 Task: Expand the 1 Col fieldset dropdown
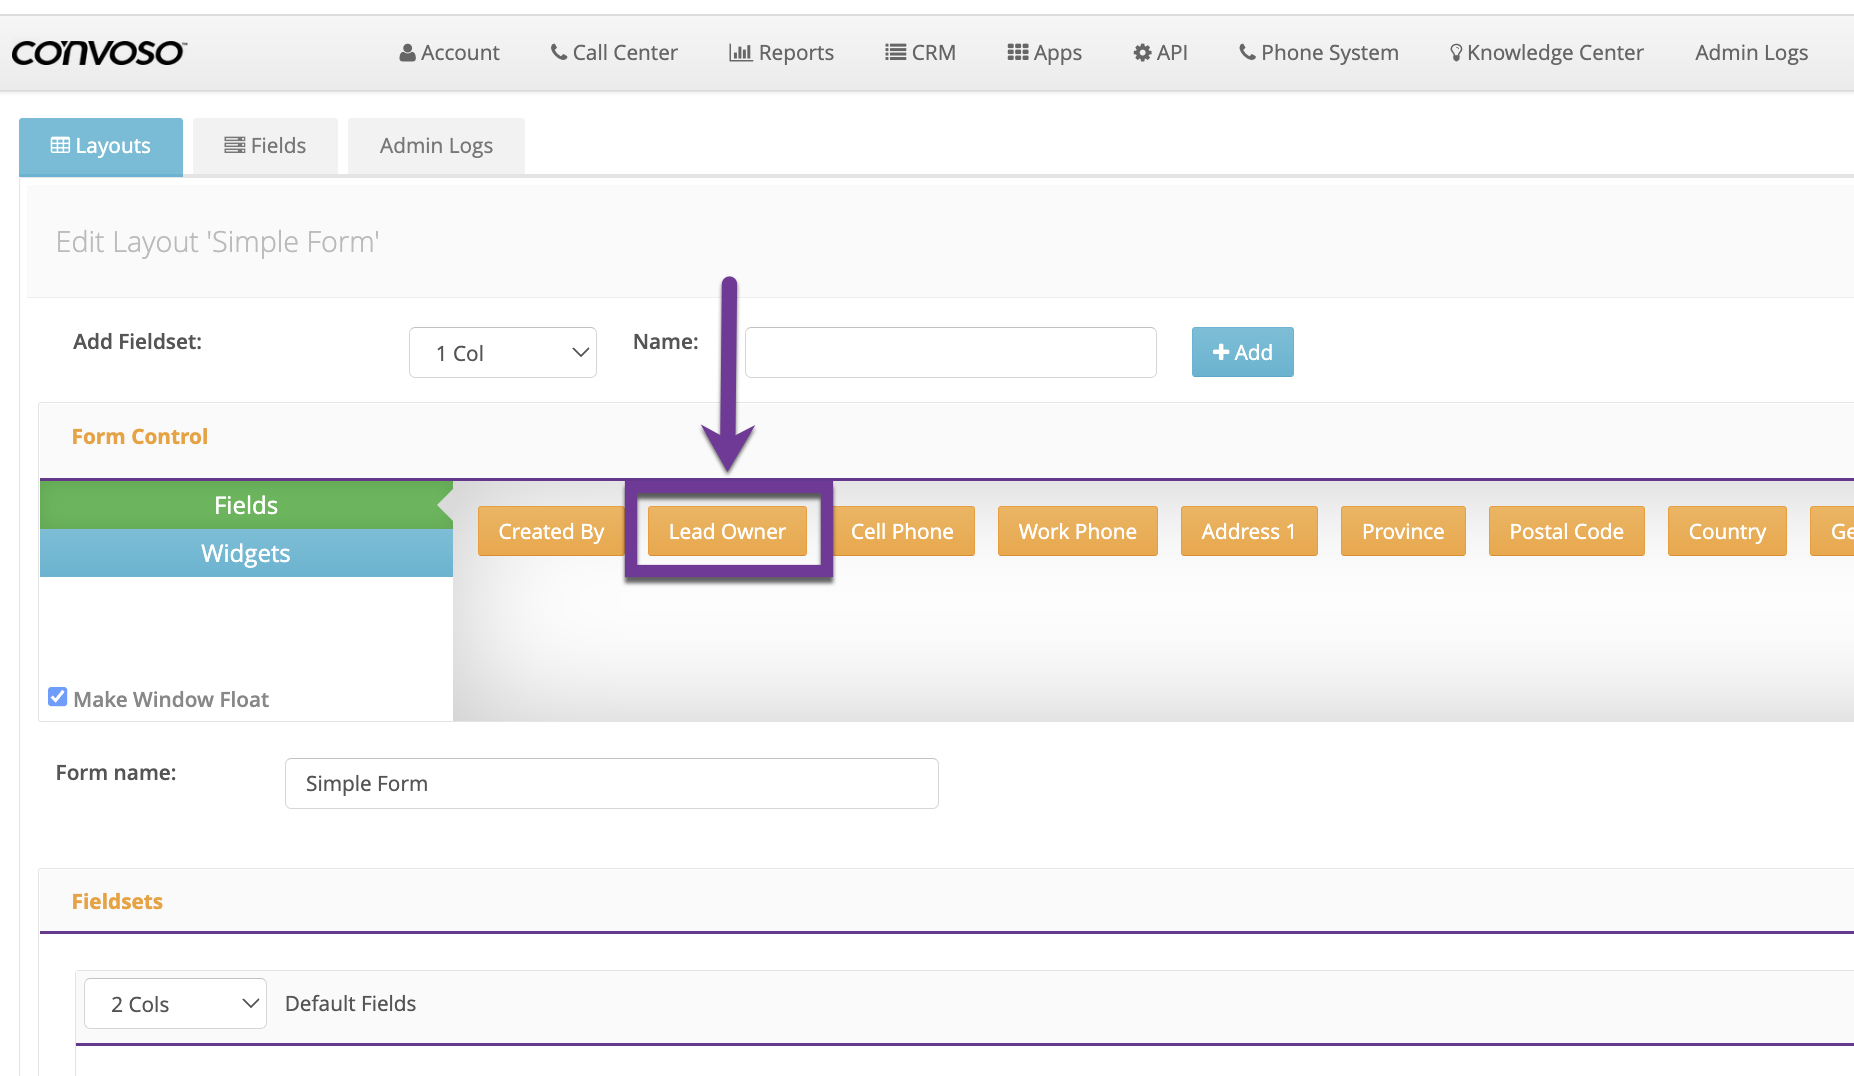coord(502,353)
